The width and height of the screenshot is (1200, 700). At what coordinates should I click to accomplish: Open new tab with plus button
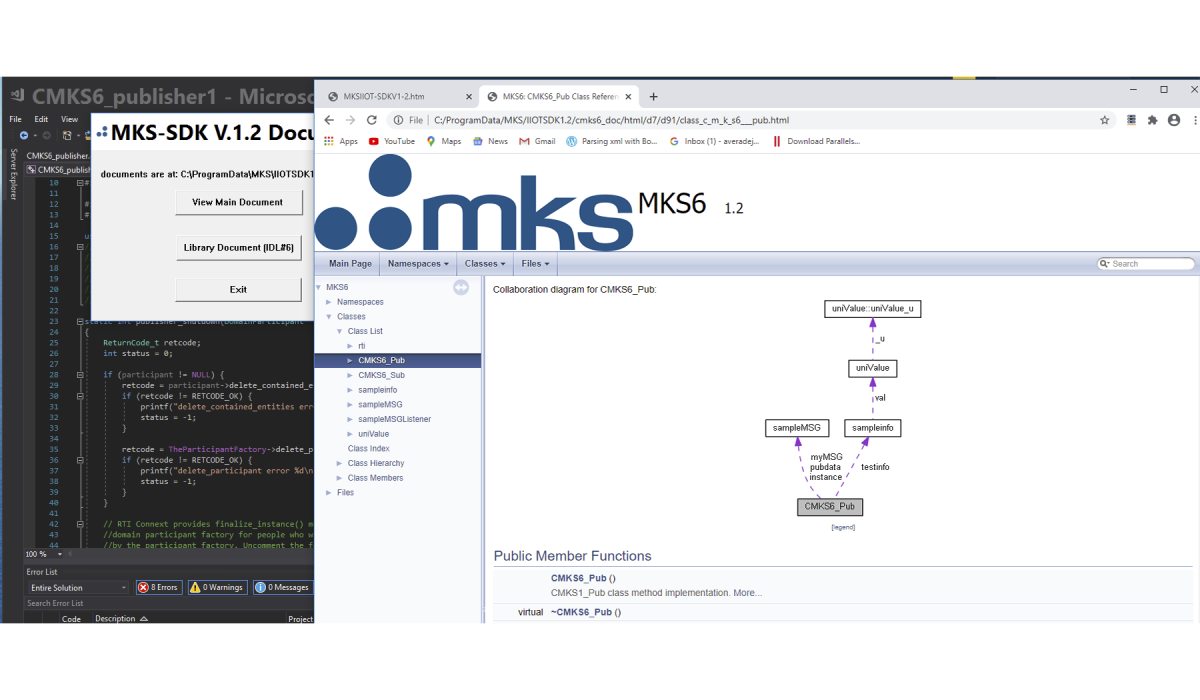pos(654,97)
